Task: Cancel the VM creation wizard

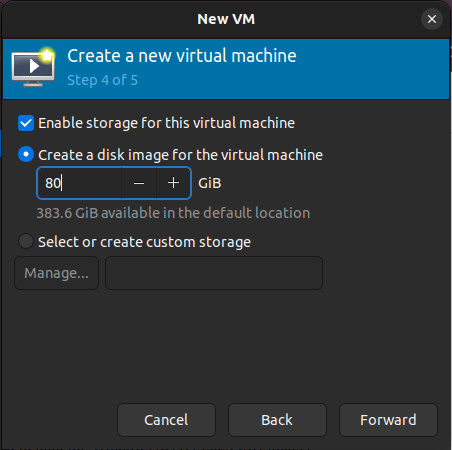Action: coord(166,420)
